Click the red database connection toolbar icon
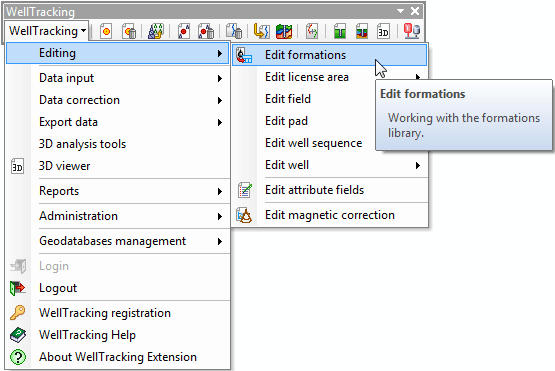555x371 pixels. 412,31
